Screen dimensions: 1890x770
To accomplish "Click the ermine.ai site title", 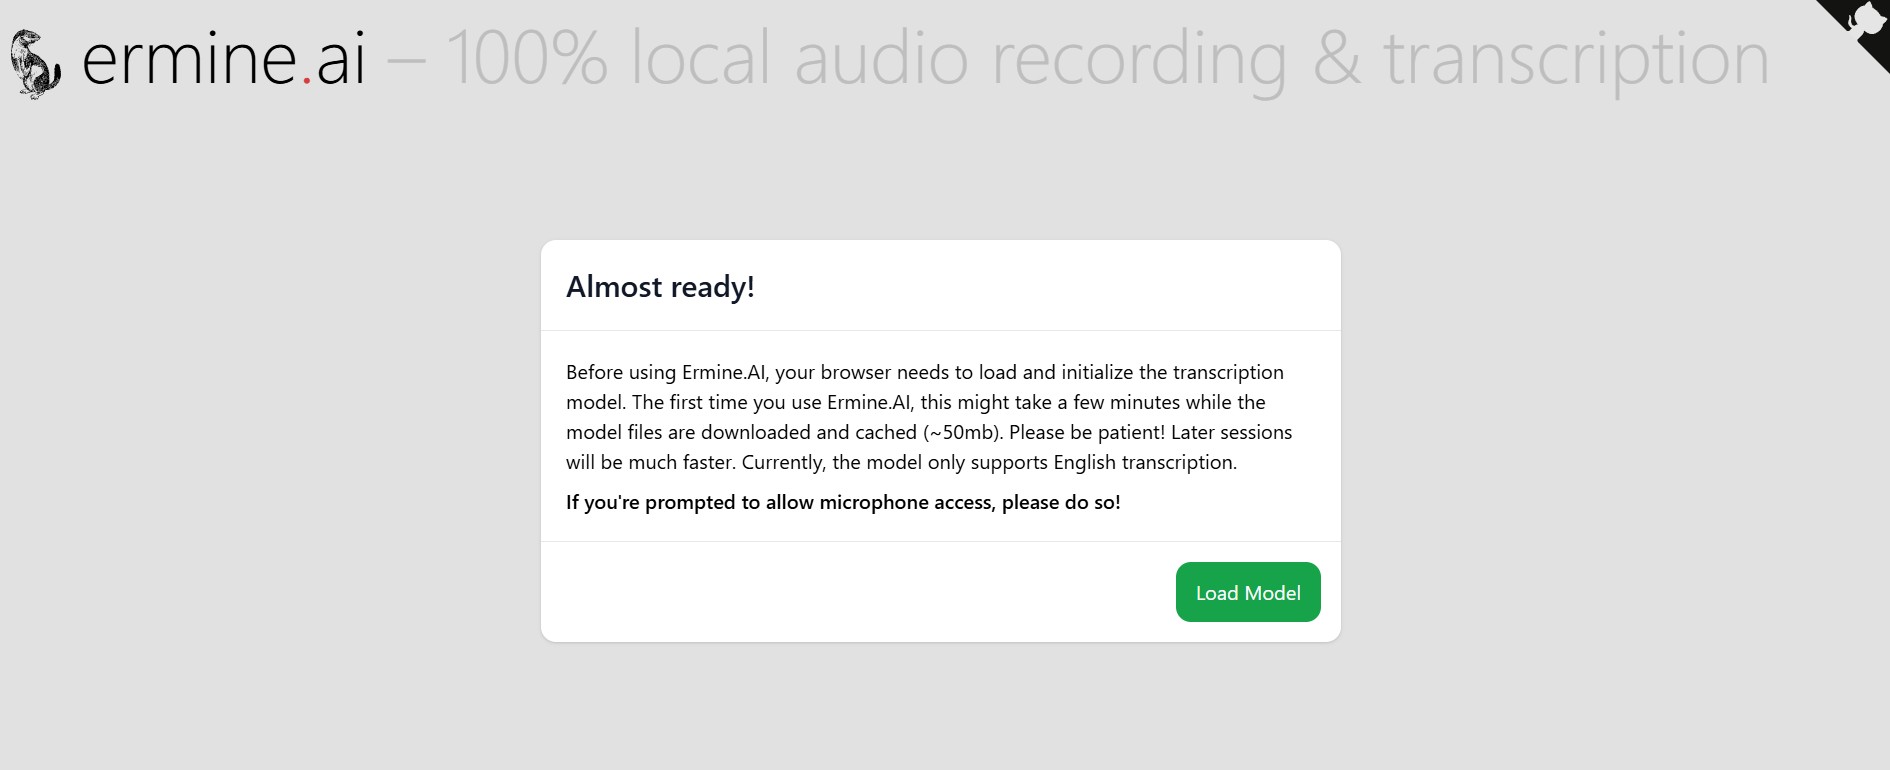I will pyautogui.click(x=222, y=59).
